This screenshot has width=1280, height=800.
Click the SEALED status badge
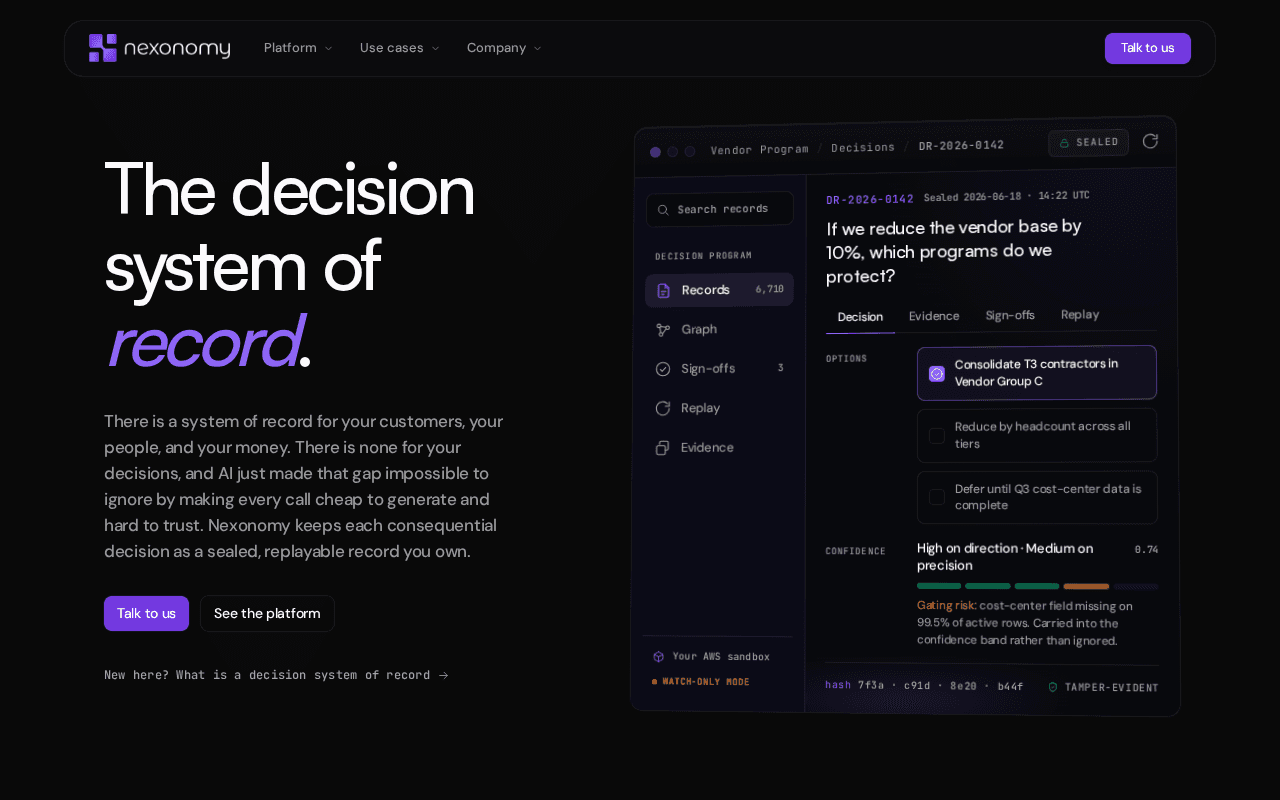click(1089, 142)
